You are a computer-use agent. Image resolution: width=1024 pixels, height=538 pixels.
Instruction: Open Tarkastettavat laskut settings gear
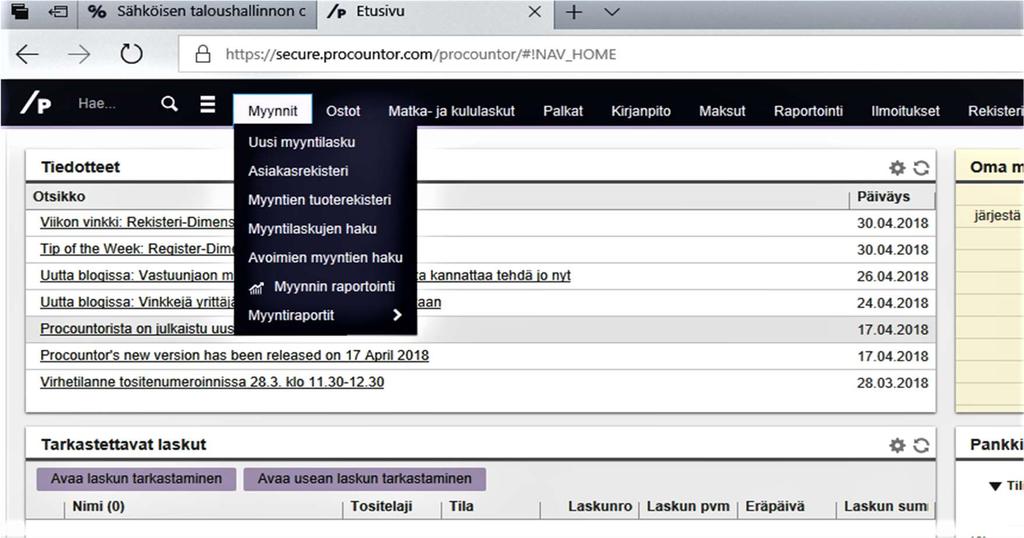(897, 445)
